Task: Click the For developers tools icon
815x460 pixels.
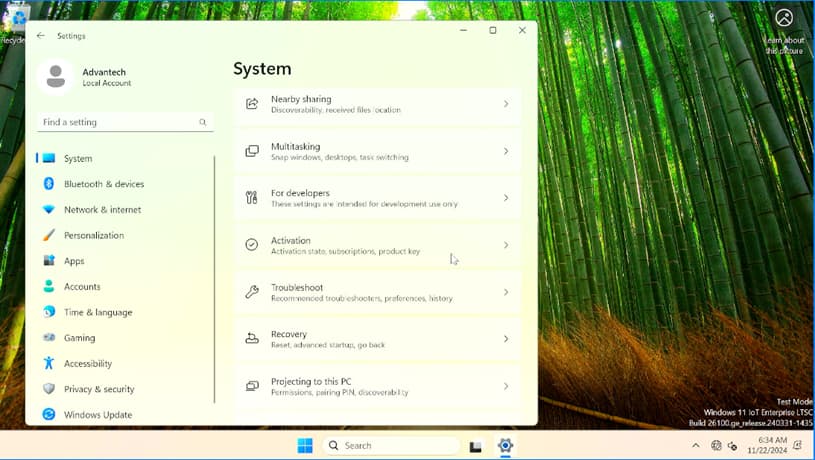Action: click(x=252, y=198)
